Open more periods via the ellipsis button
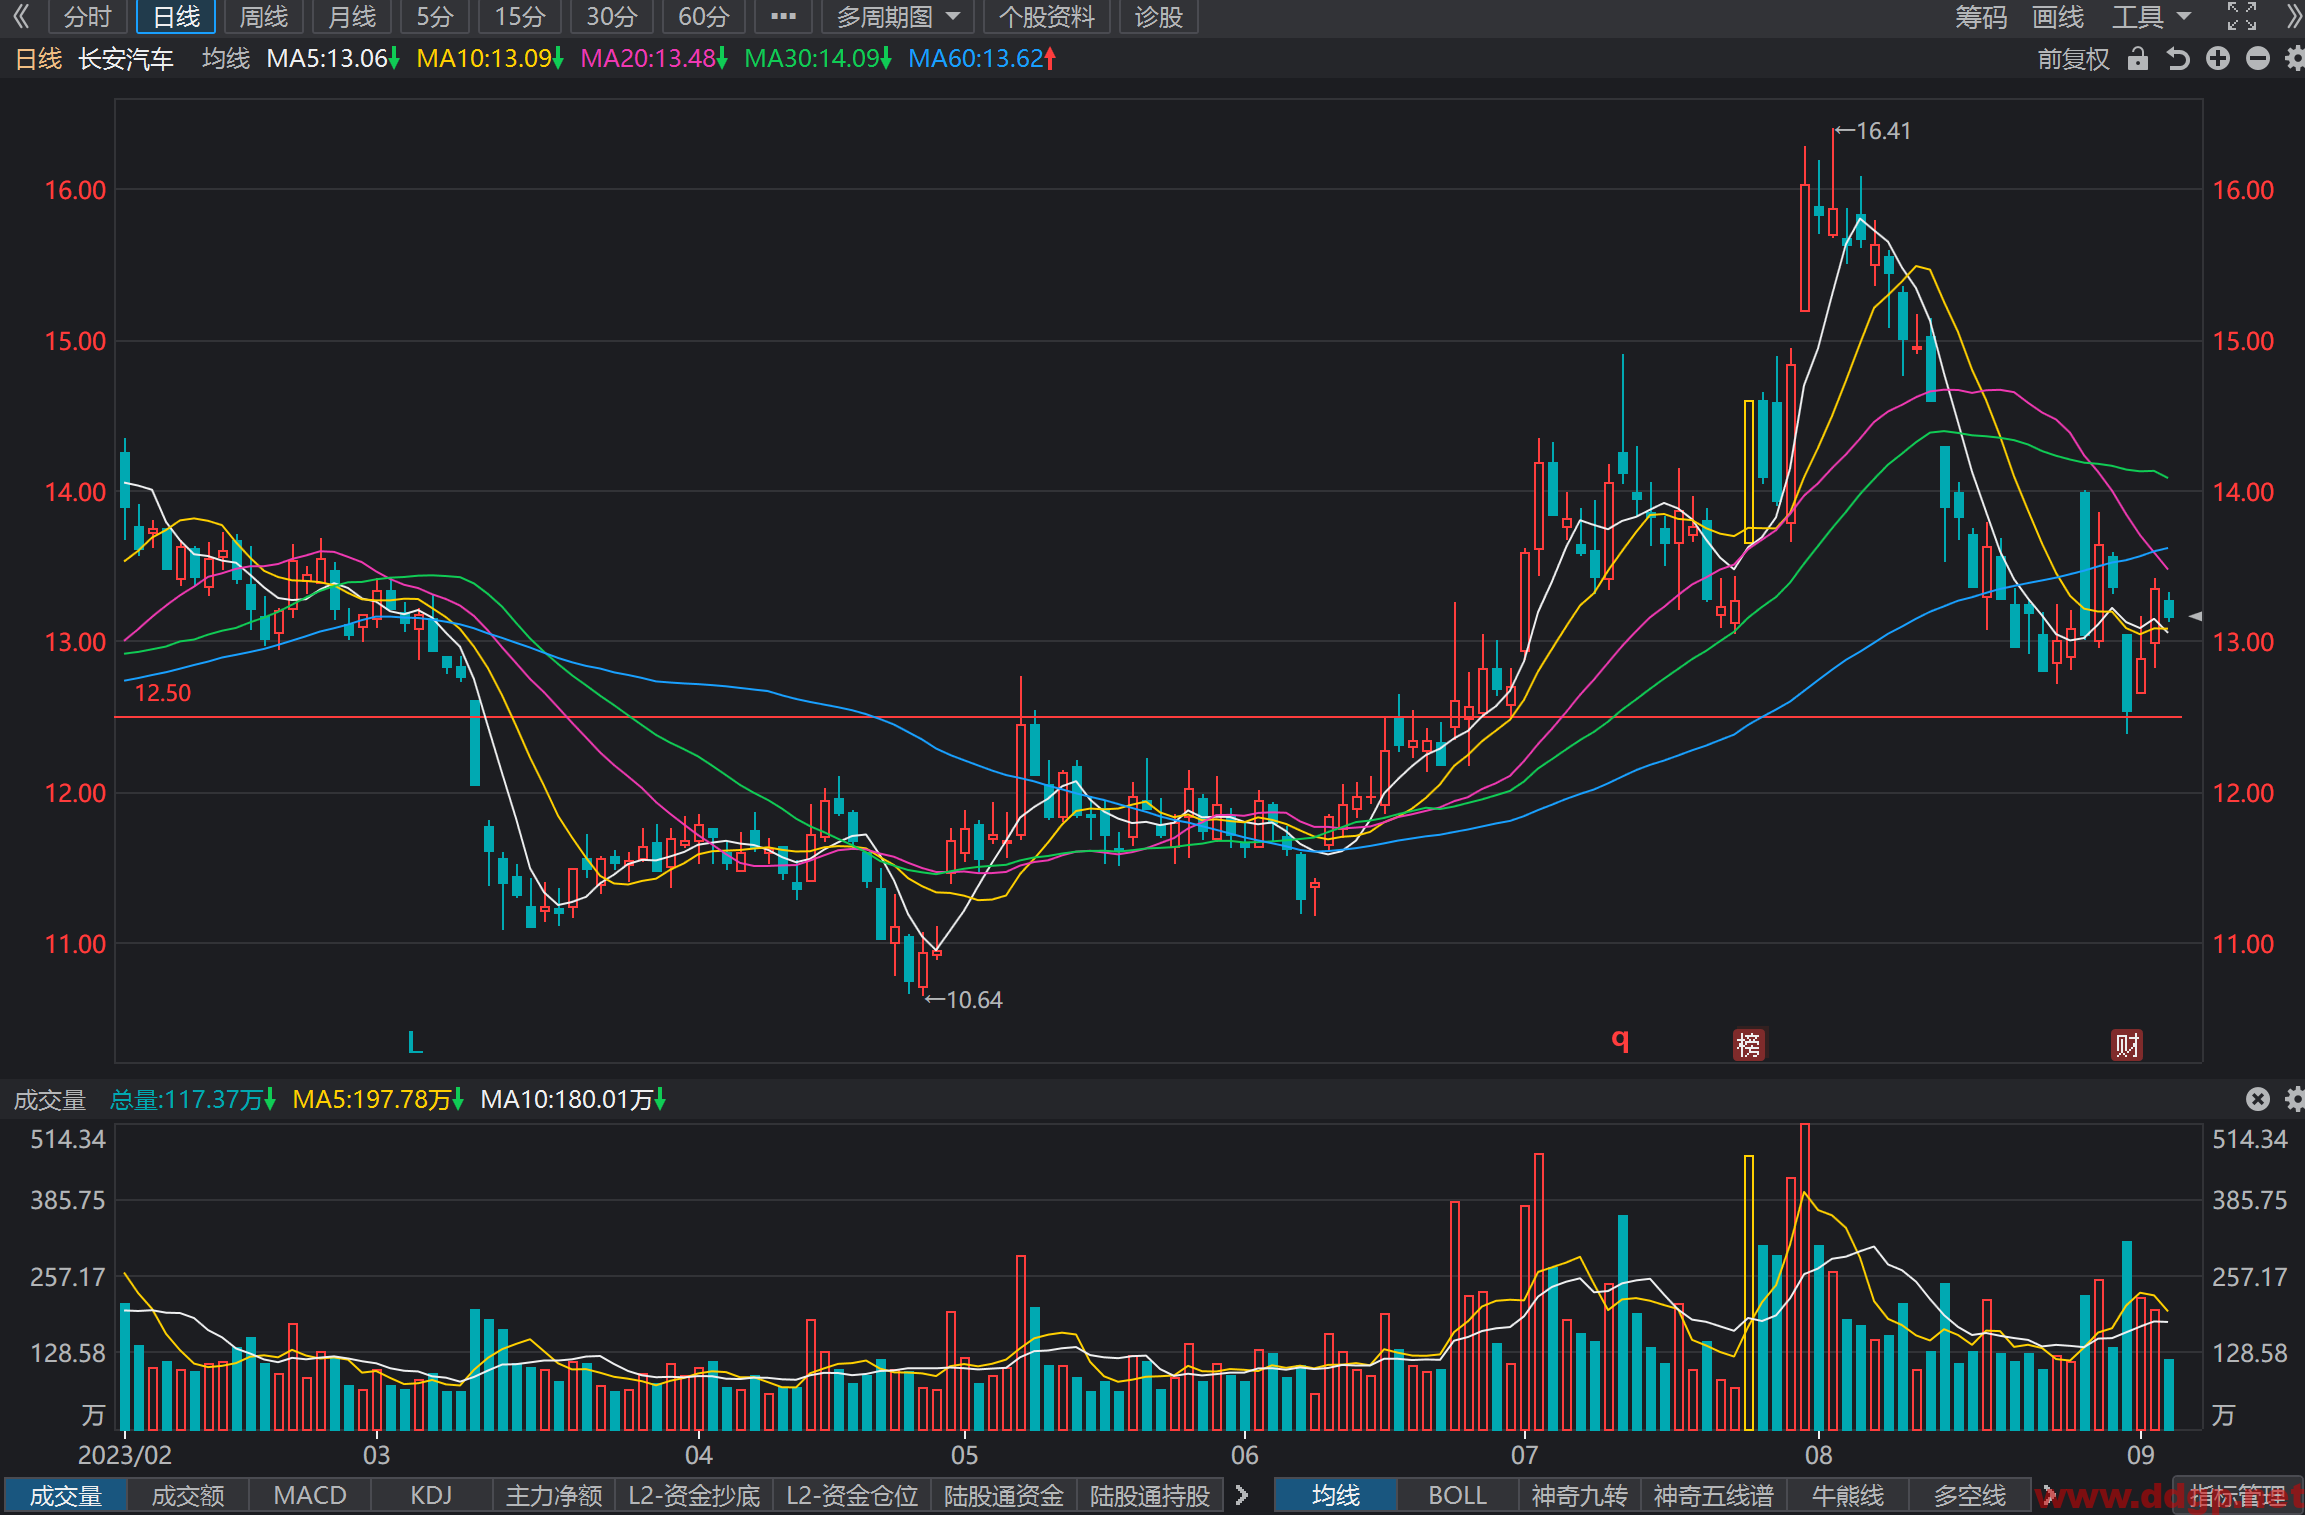The height and width of the screenshot is (1515, 2305). pyautogui.click(x=783, y=17)
